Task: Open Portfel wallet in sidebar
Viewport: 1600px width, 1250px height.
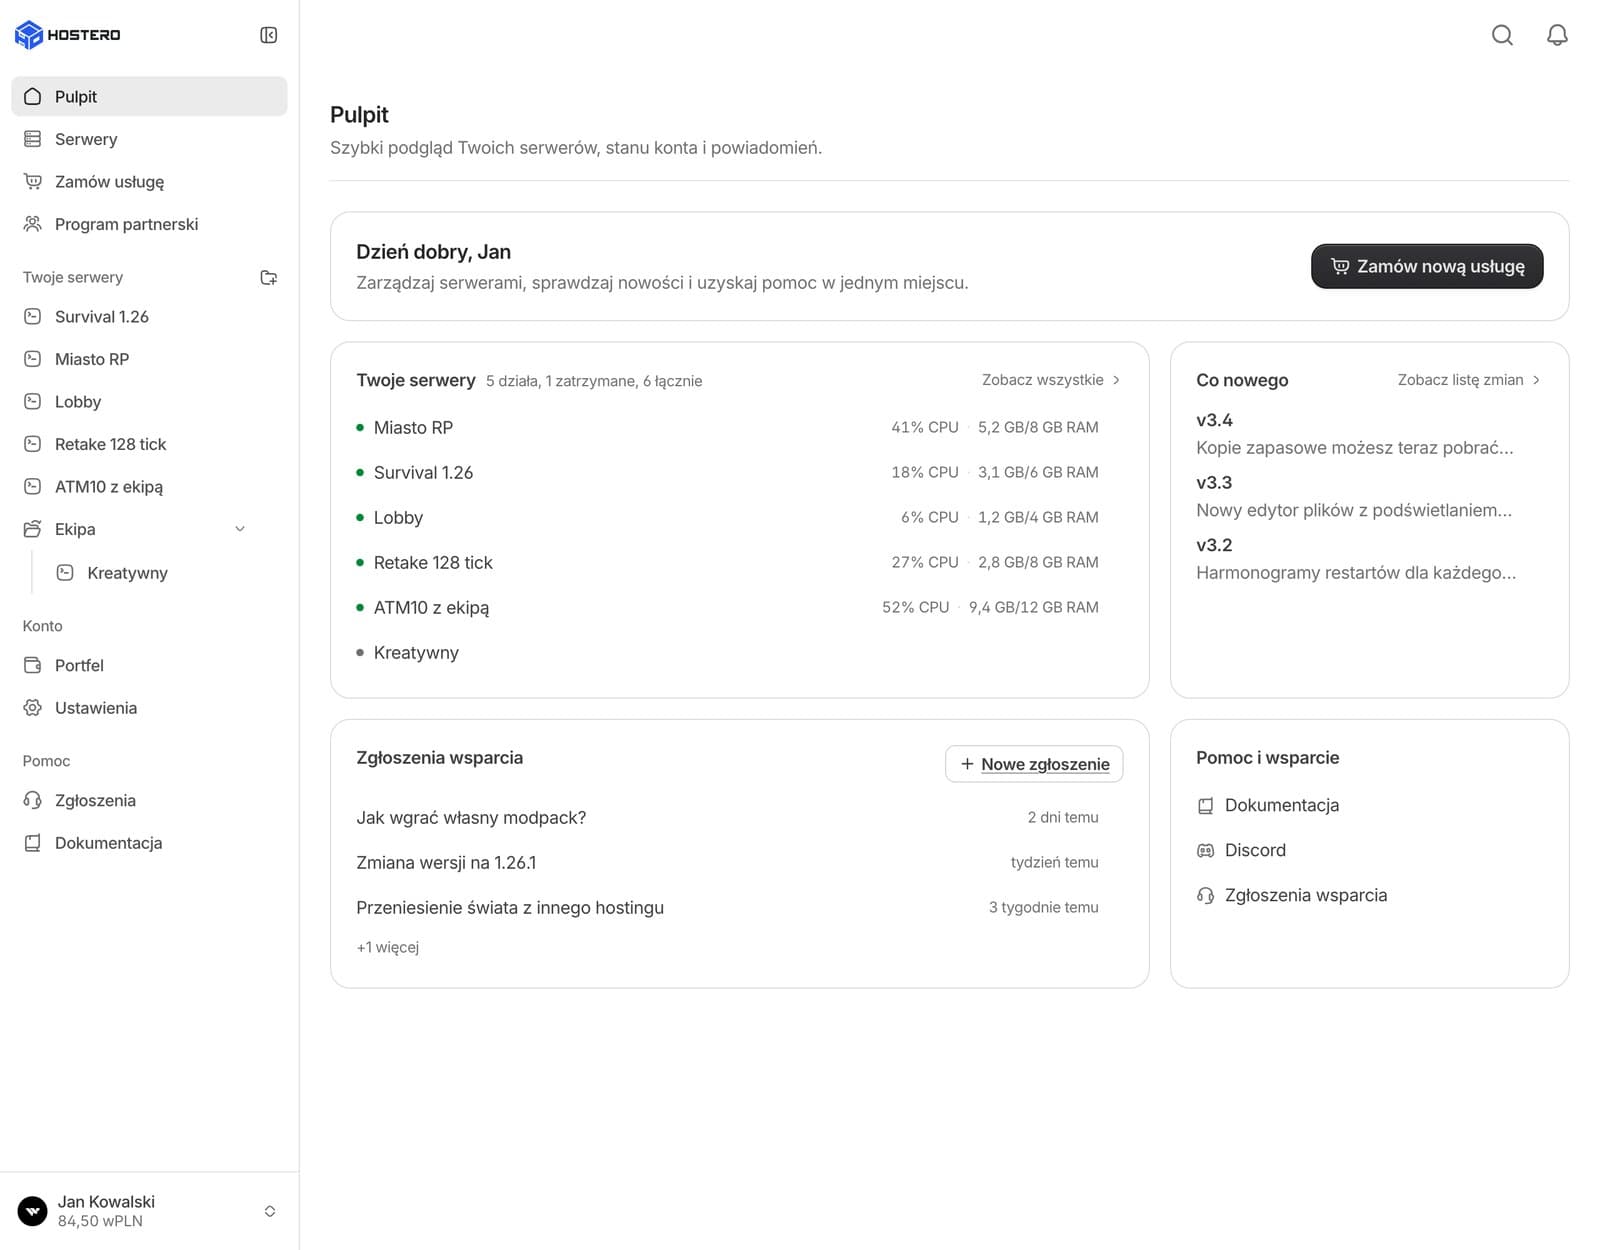Action: pos(149,665)
